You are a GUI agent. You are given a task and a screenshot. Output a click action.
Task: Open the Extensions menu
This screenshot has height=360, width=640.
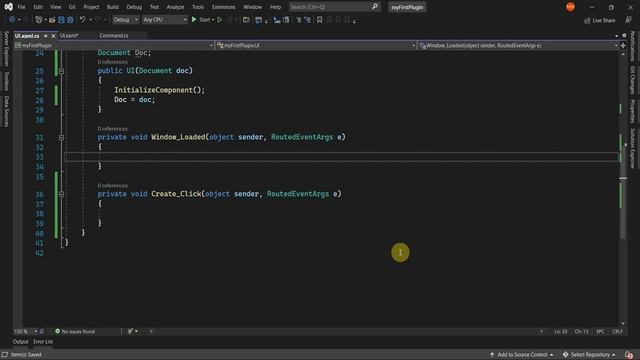coord(223,7)
